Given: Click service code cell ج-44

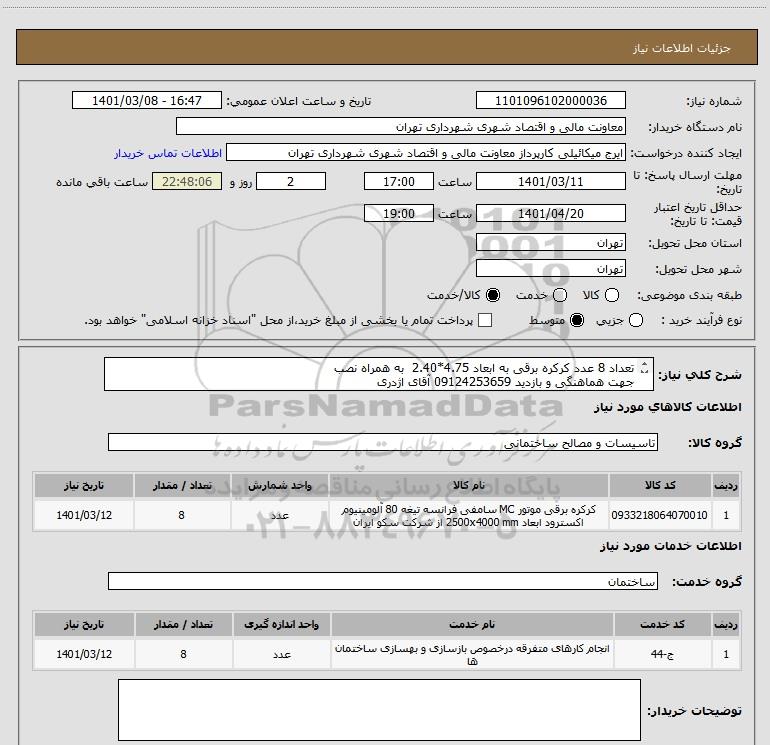Looking at the screenshot, I should point(662,654).
